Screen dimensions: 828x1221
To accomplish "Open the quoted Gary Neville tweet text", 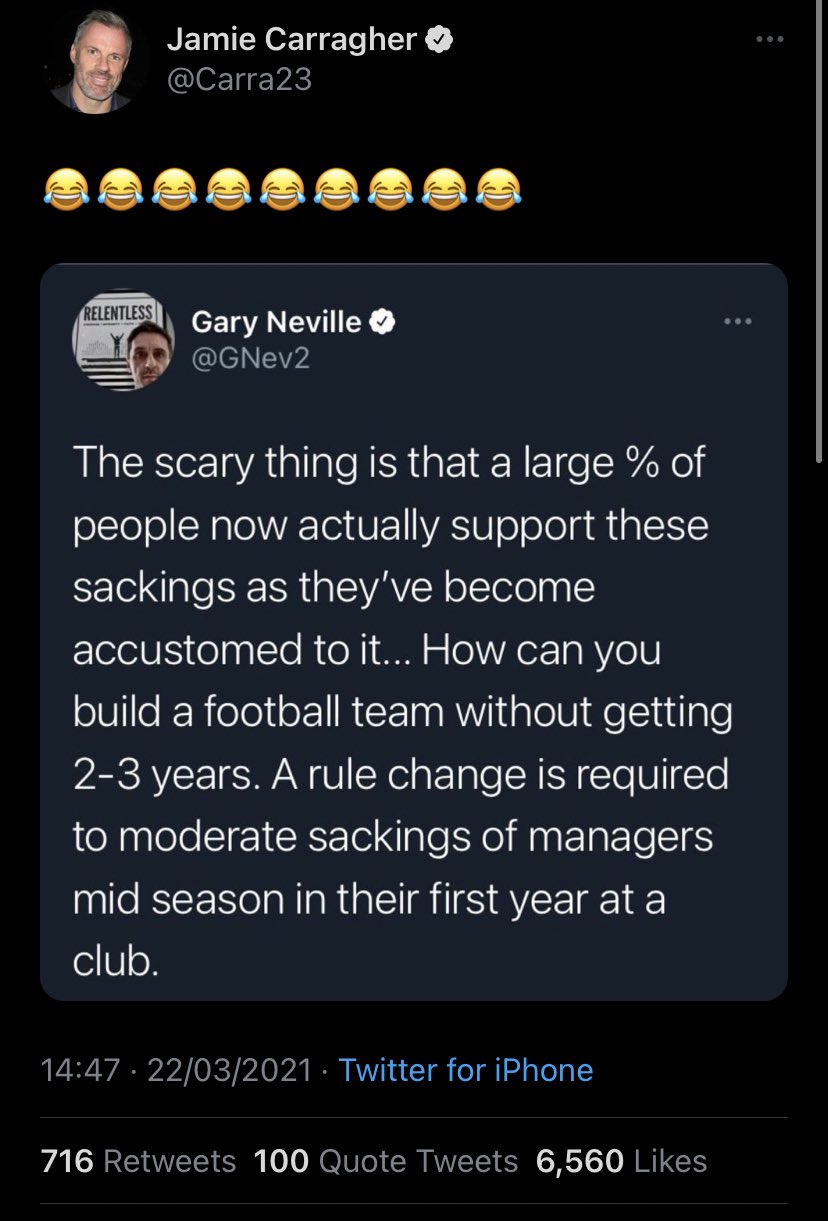I will point(400,710).
